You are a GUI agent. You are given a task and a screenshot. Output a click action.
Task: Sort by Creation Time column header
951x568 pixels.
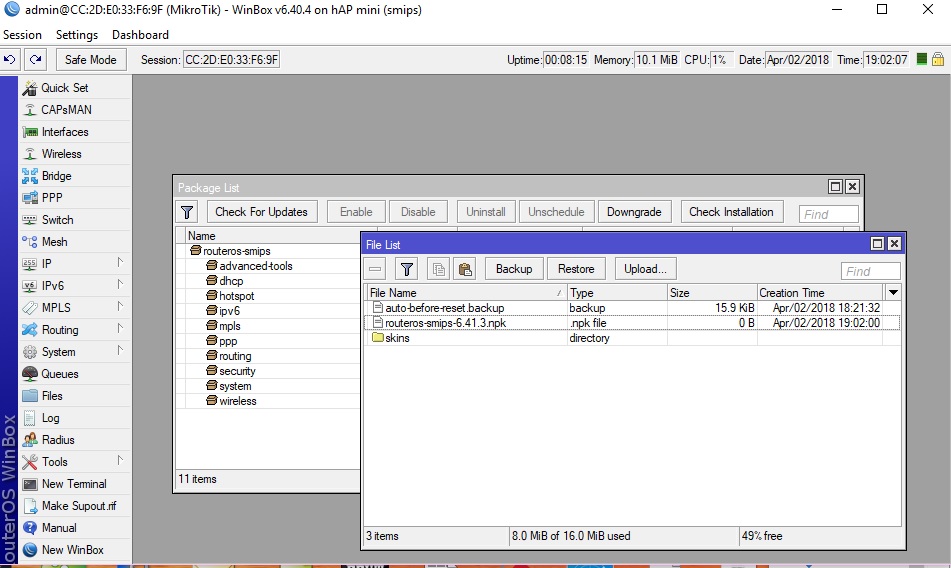click(x=820, y=293)
